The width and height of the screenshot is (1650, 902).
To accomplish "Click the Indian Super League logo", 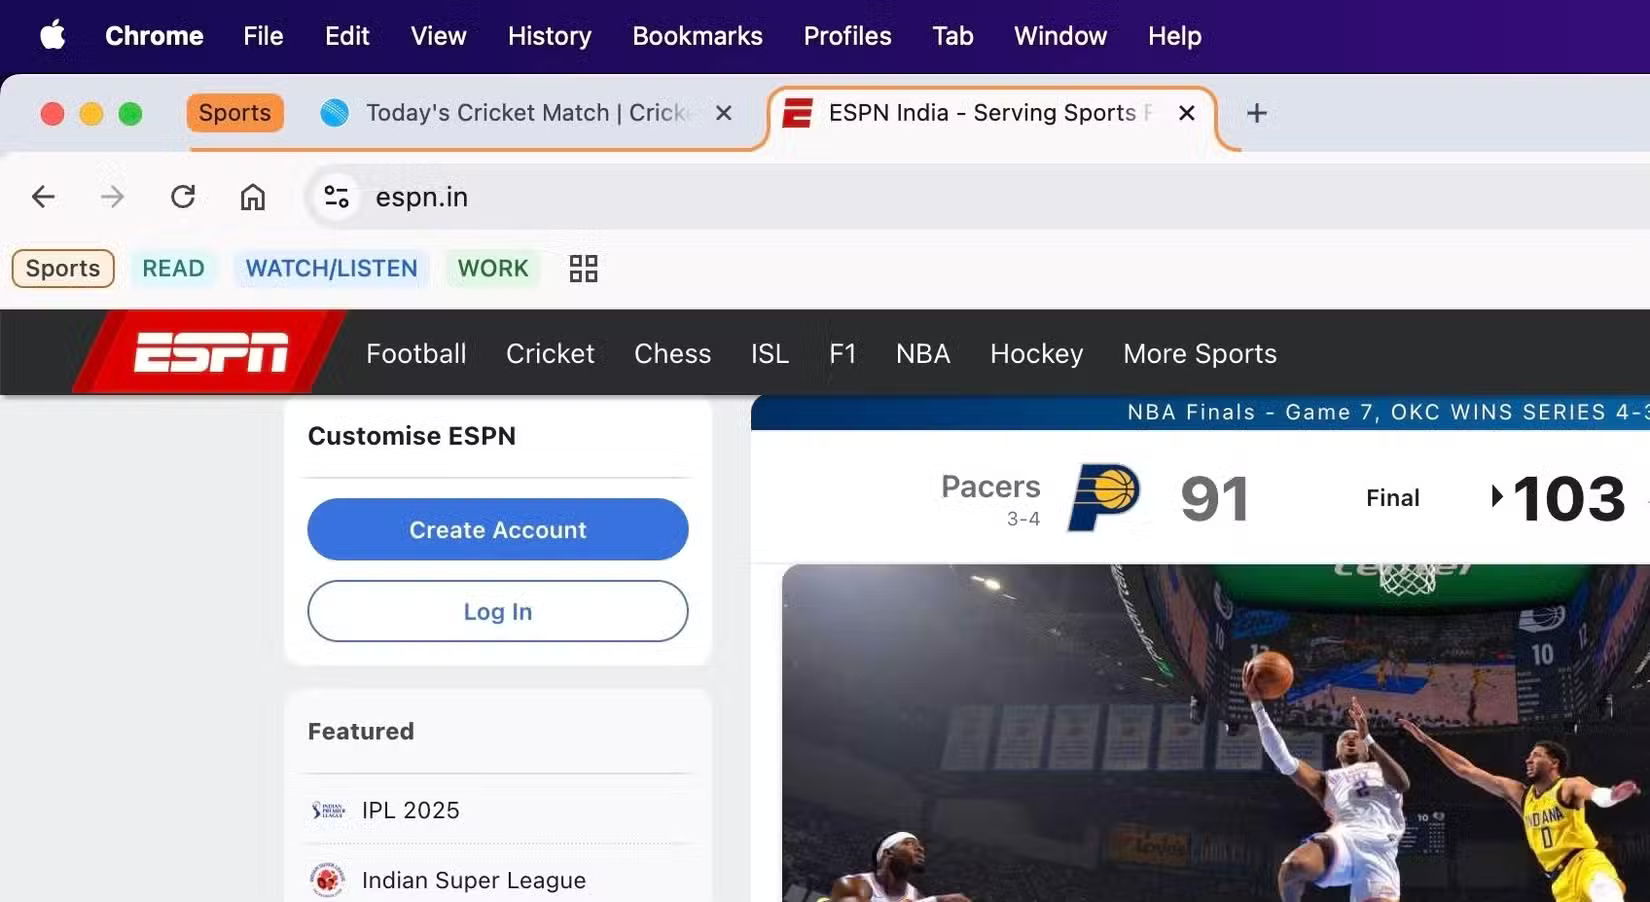I will 326,879.
